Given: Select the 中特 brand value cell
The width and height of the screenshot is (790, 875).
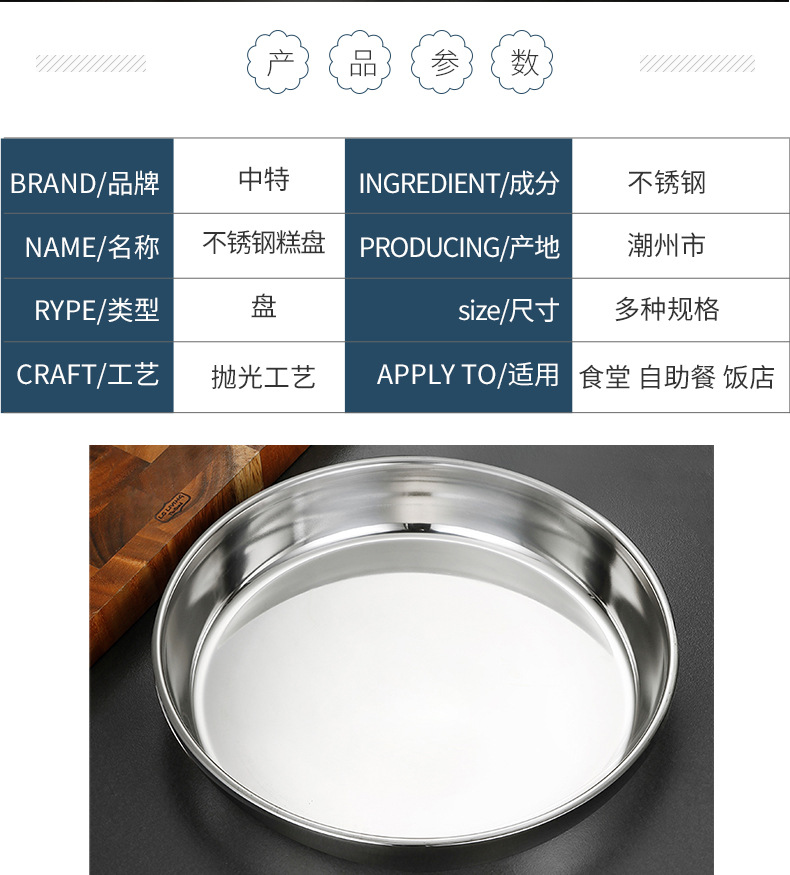Looking at the screenshot, I should point(259,176).
